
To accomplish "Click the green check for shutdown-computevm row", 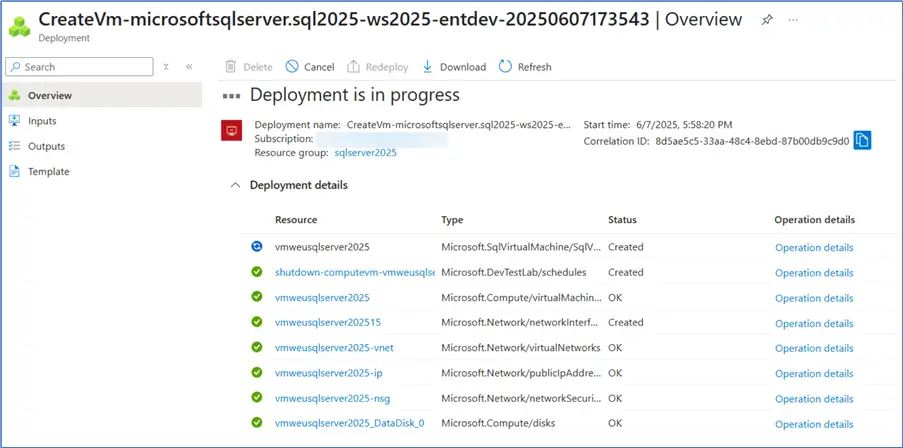I will click(257, 272).
